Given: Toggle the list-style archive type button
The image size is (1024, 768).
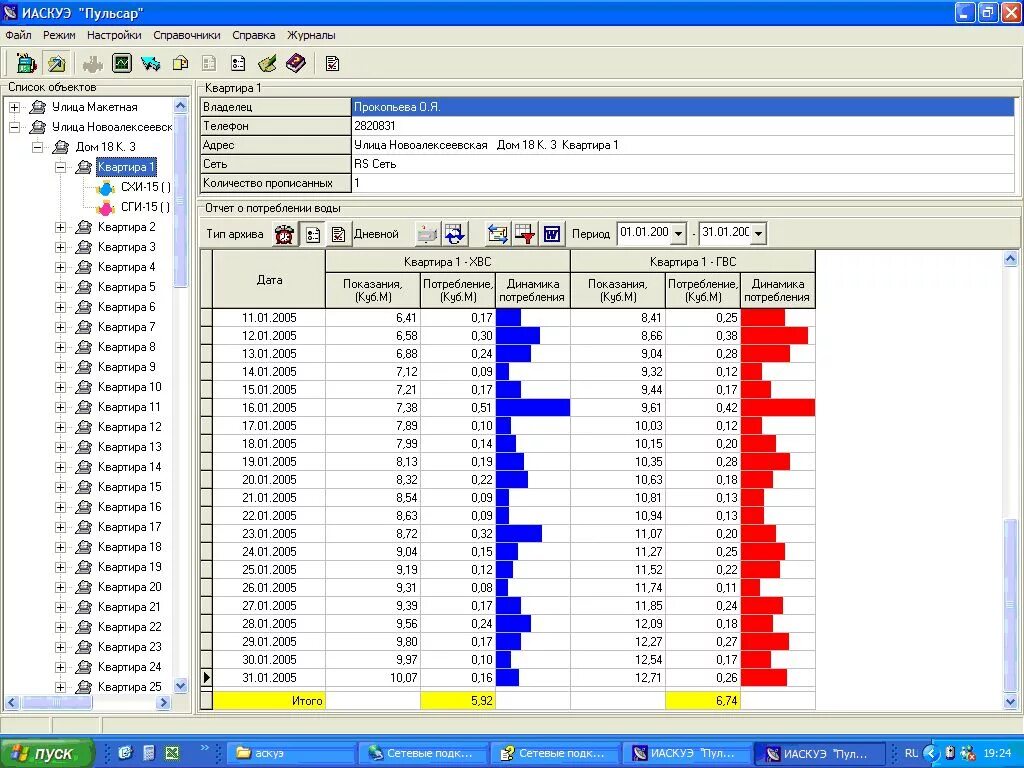Looking at the screenshot, I should point(313,234).
